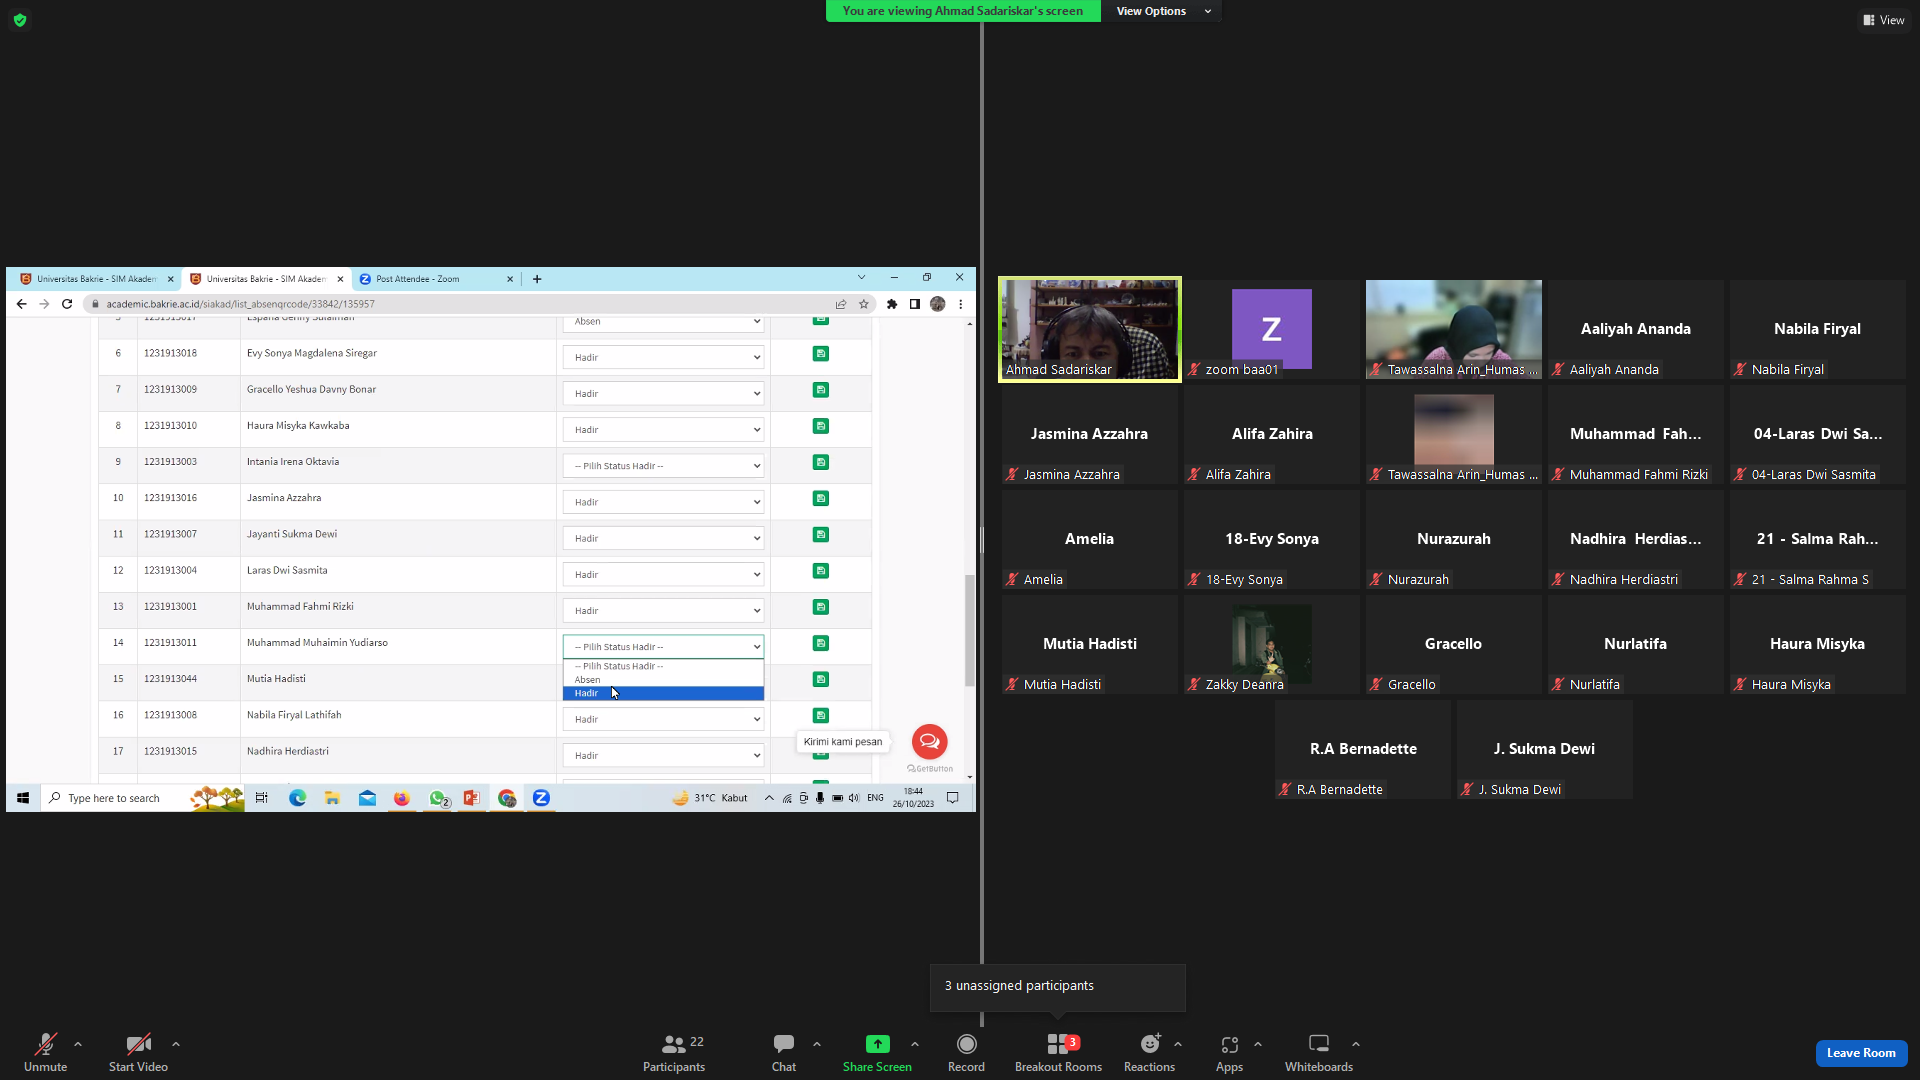
Task: Click the green encryption shield icon
Action: (x=20, y=20)
